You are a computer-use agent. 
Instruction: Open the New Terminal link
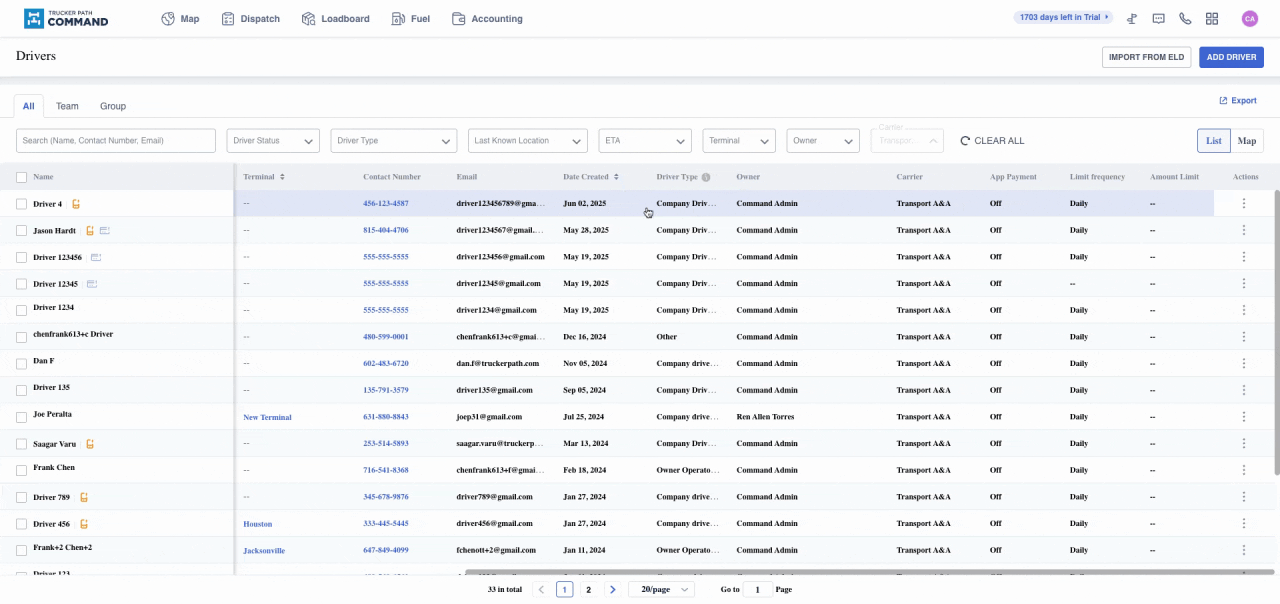267,417
